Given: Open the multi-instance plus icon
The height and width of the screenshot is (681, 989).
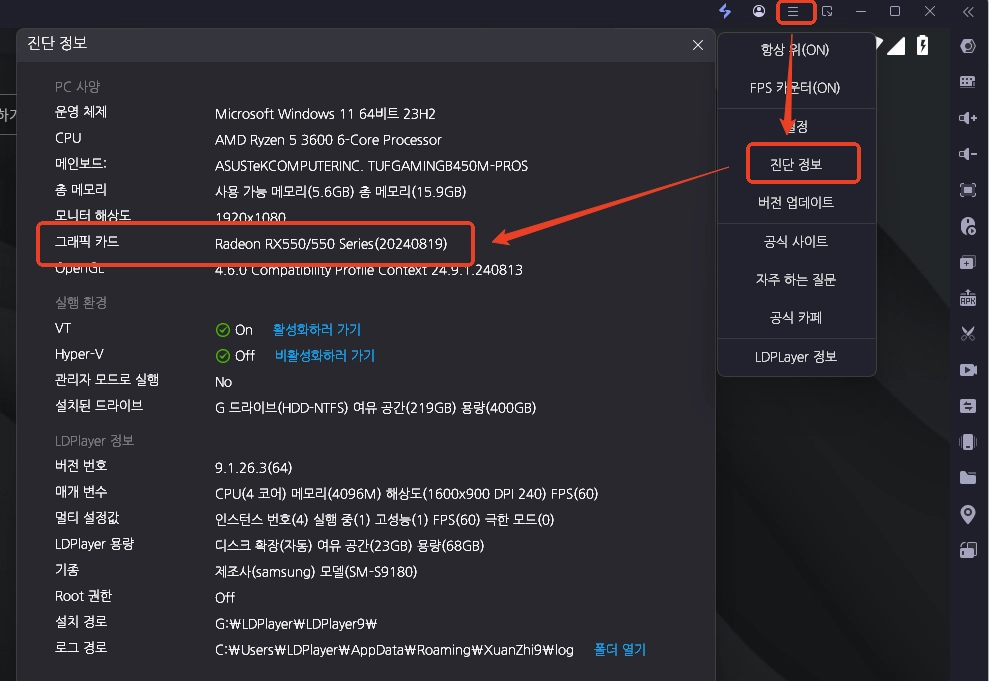Looking at the screenshot, I should point(968,262).
